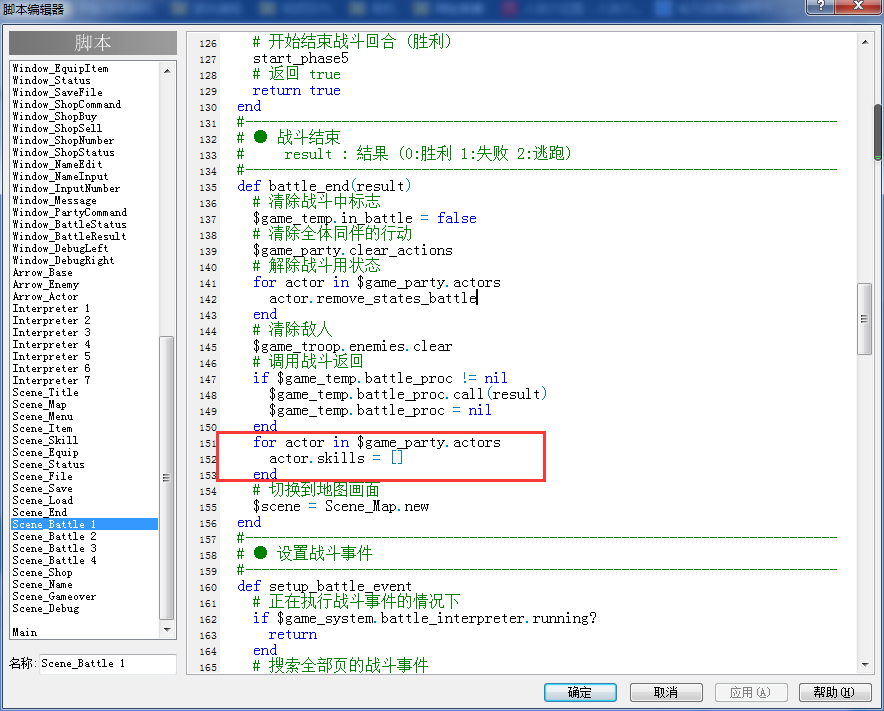884x711 pixels.
Task: Click the script list vertical scrollbar thumb
Action: coord(166,478)
